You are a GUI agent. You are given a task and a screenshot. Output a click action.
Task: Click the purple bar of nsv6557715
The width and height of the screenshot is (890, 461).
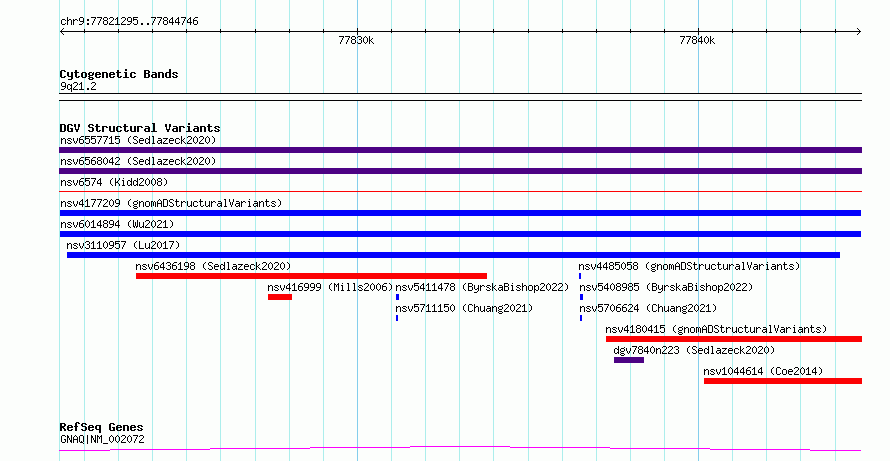point(460,150)
